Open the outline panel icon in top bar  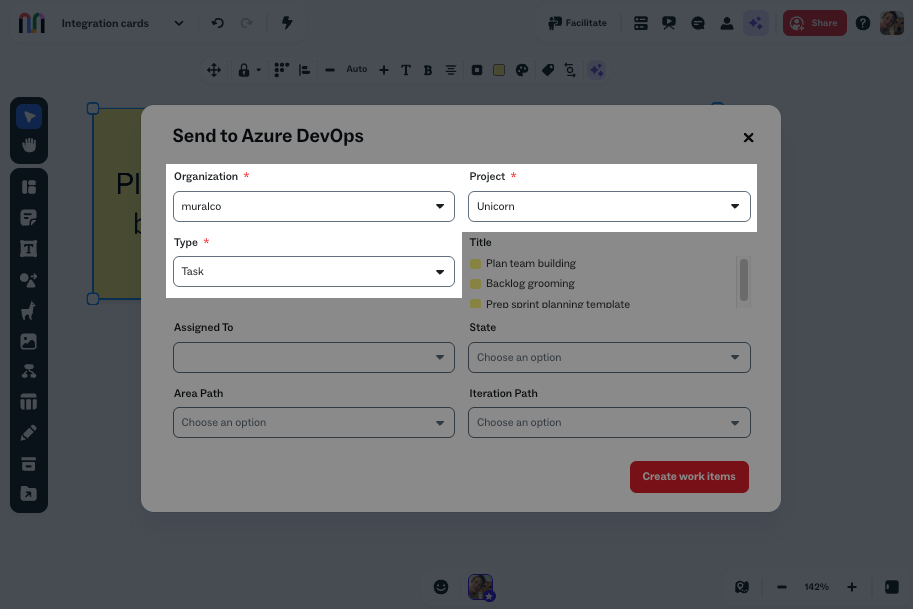coord(640,23)
